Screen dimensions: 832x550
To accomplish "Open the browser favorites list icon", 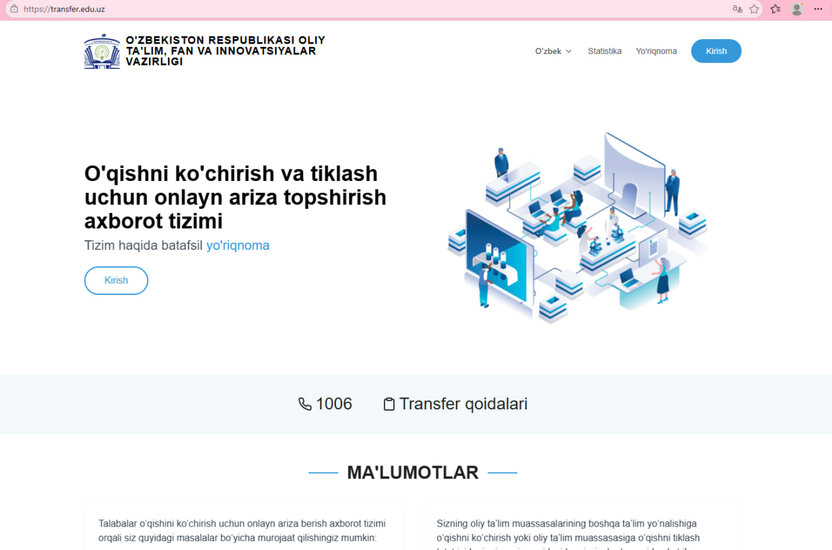I will point(775,8).
